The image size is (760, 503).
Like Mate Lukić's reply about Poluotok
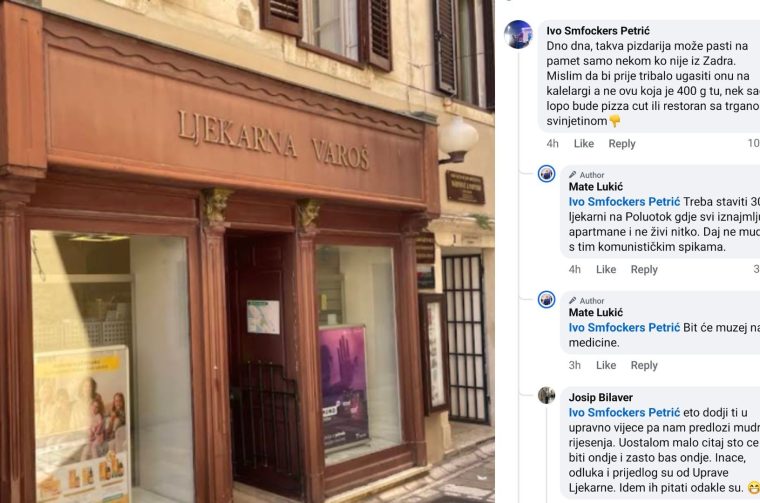pyautogui.click(x=606, y=269)
